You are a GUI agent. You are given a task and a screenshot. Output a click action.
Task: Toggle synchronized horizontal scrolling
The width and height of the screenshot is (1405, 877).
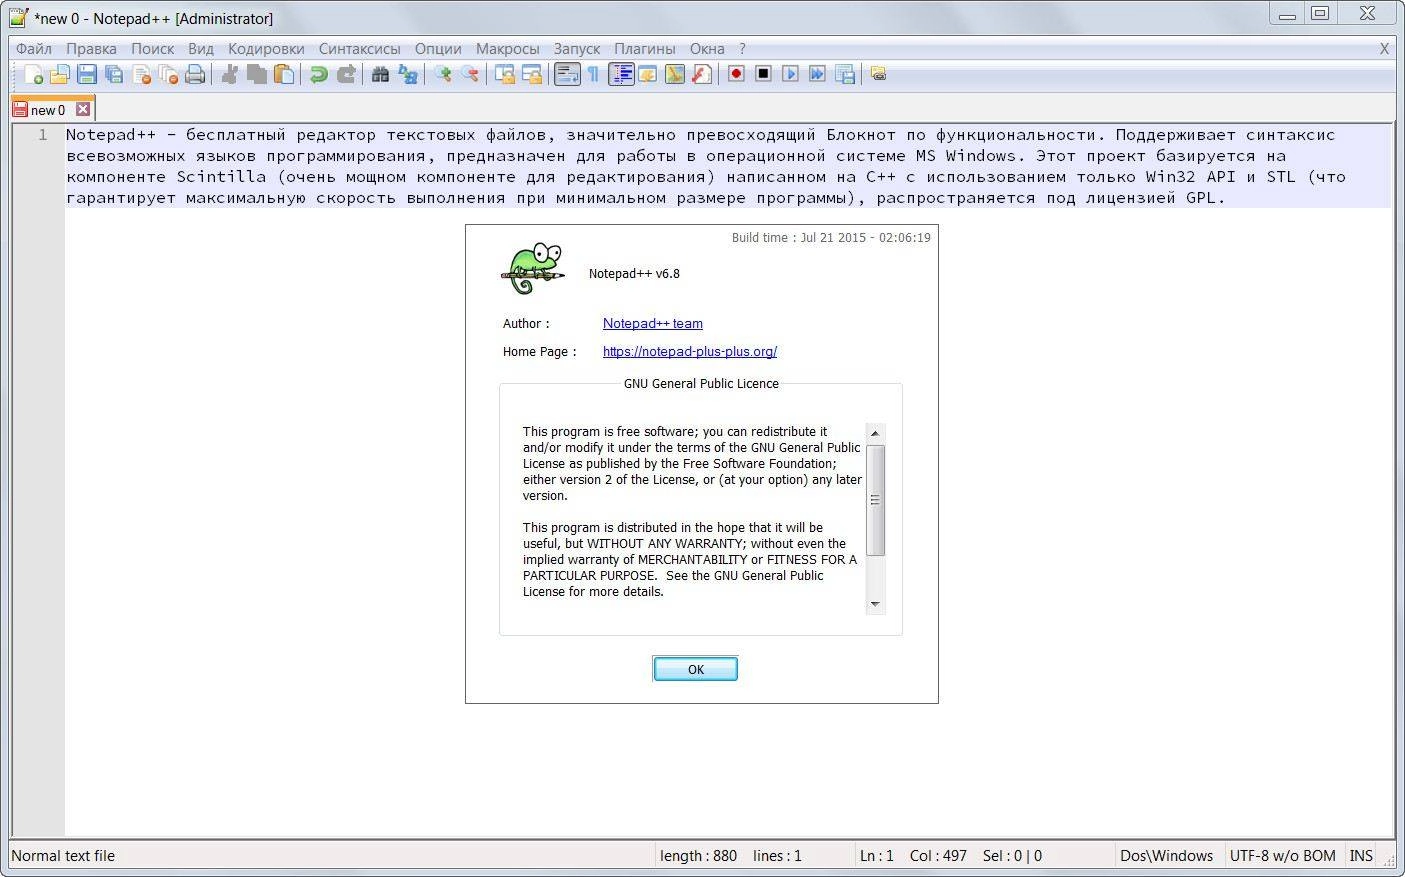click(x=532, y=74)
